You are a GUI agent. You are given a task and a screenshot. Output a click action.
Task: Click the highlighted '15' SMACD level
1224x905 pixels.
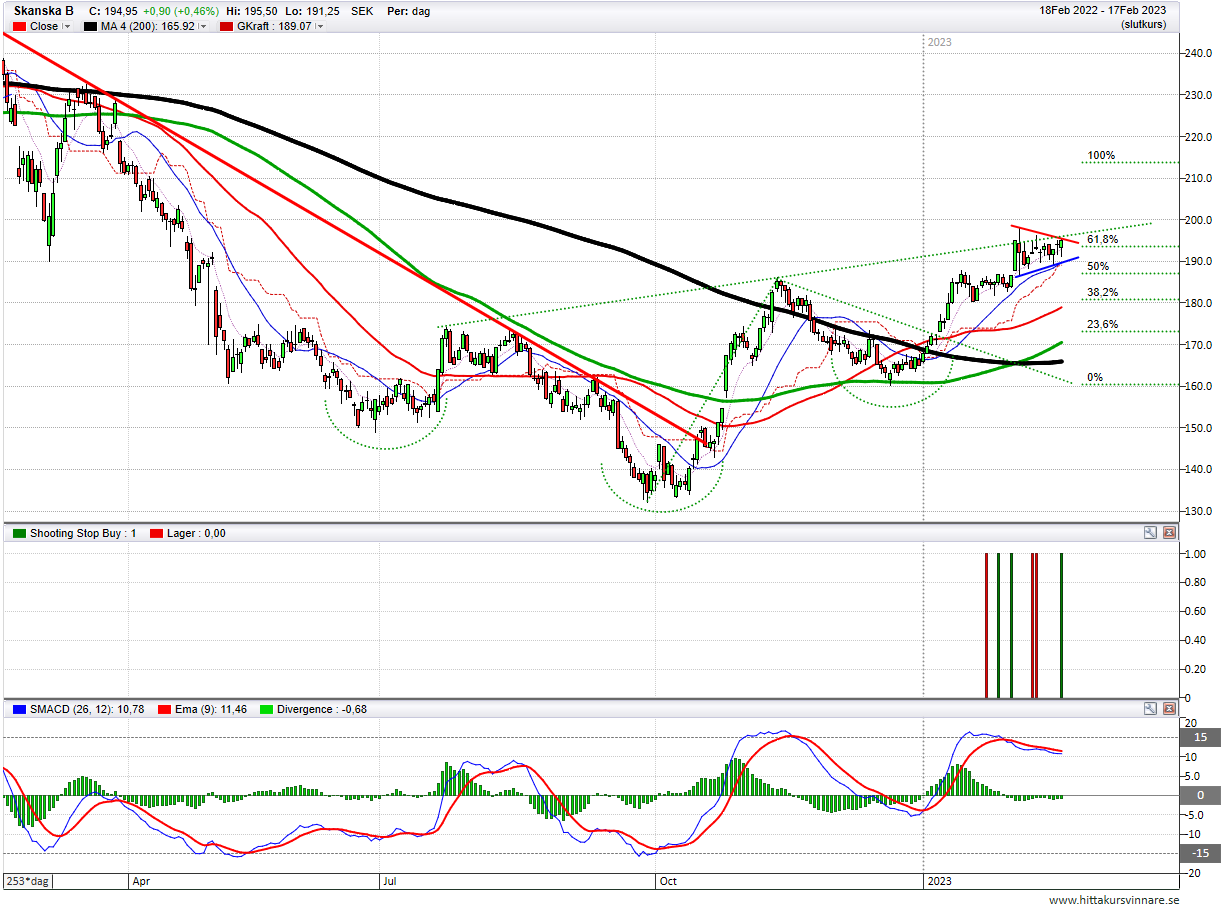[x=1200, y=738]
